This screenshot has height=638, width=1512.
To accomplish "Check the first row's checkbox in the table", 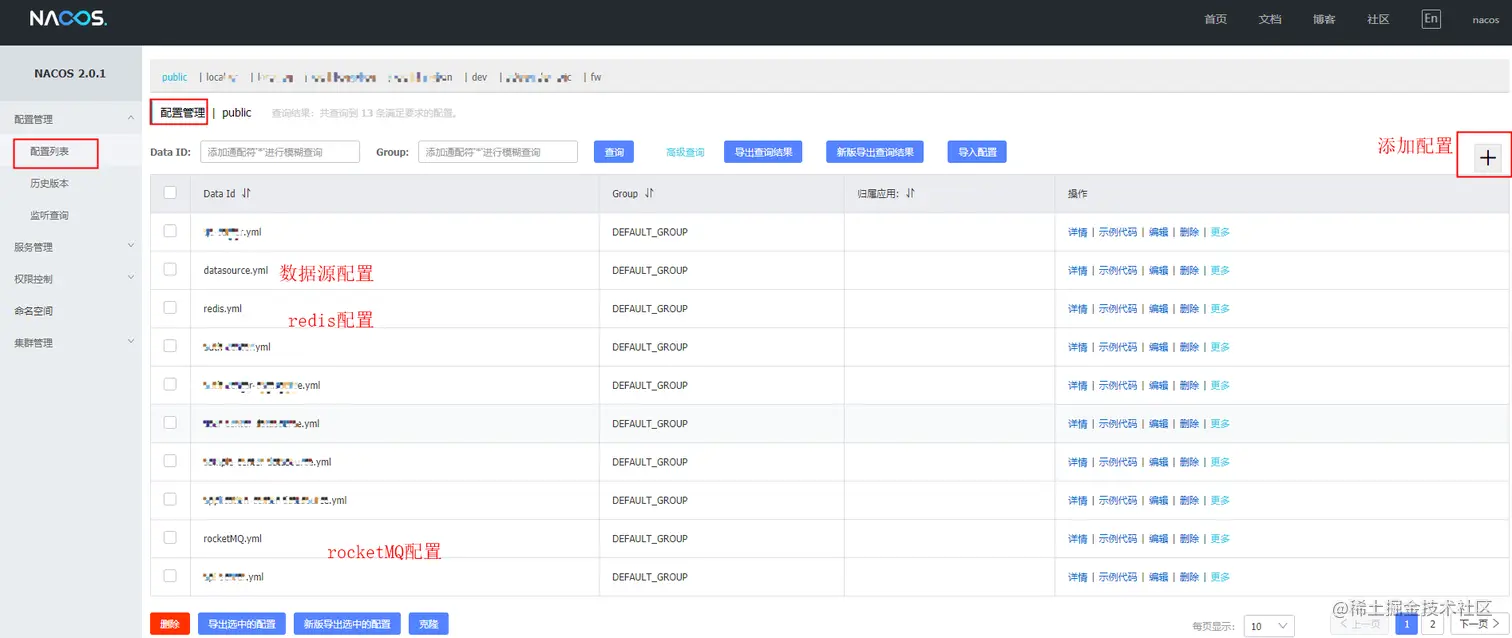I will [170, 231].
